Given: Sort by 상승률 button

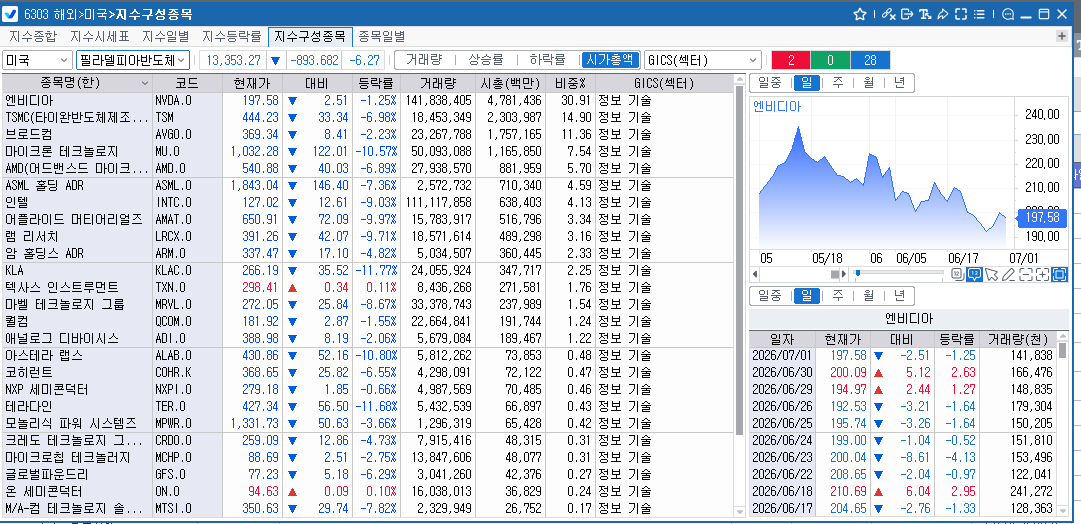Looking at the screenshot, I should tap(485, 60).
